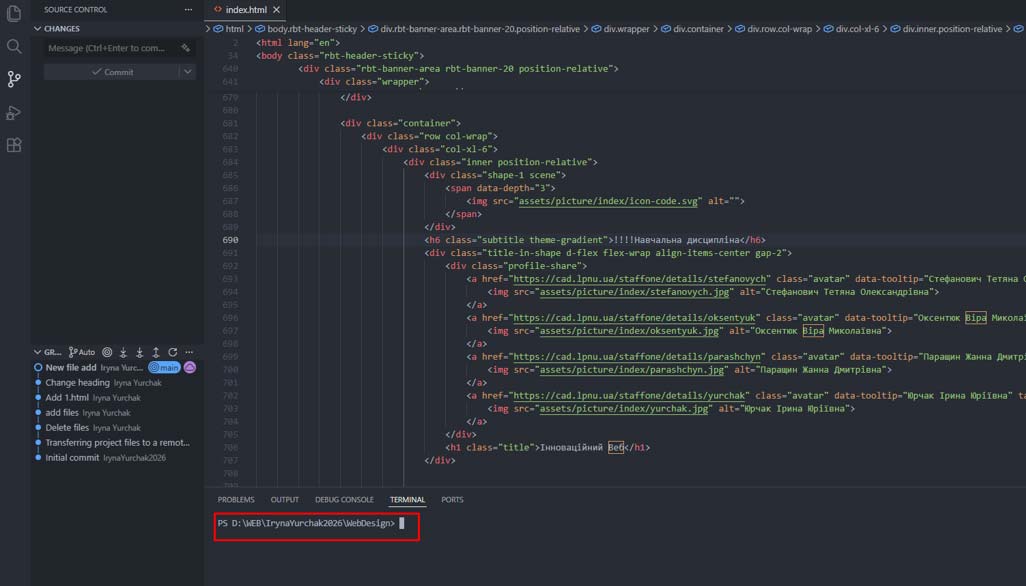Click the main branch badge
1026x586 pixels.
[164, 368]
